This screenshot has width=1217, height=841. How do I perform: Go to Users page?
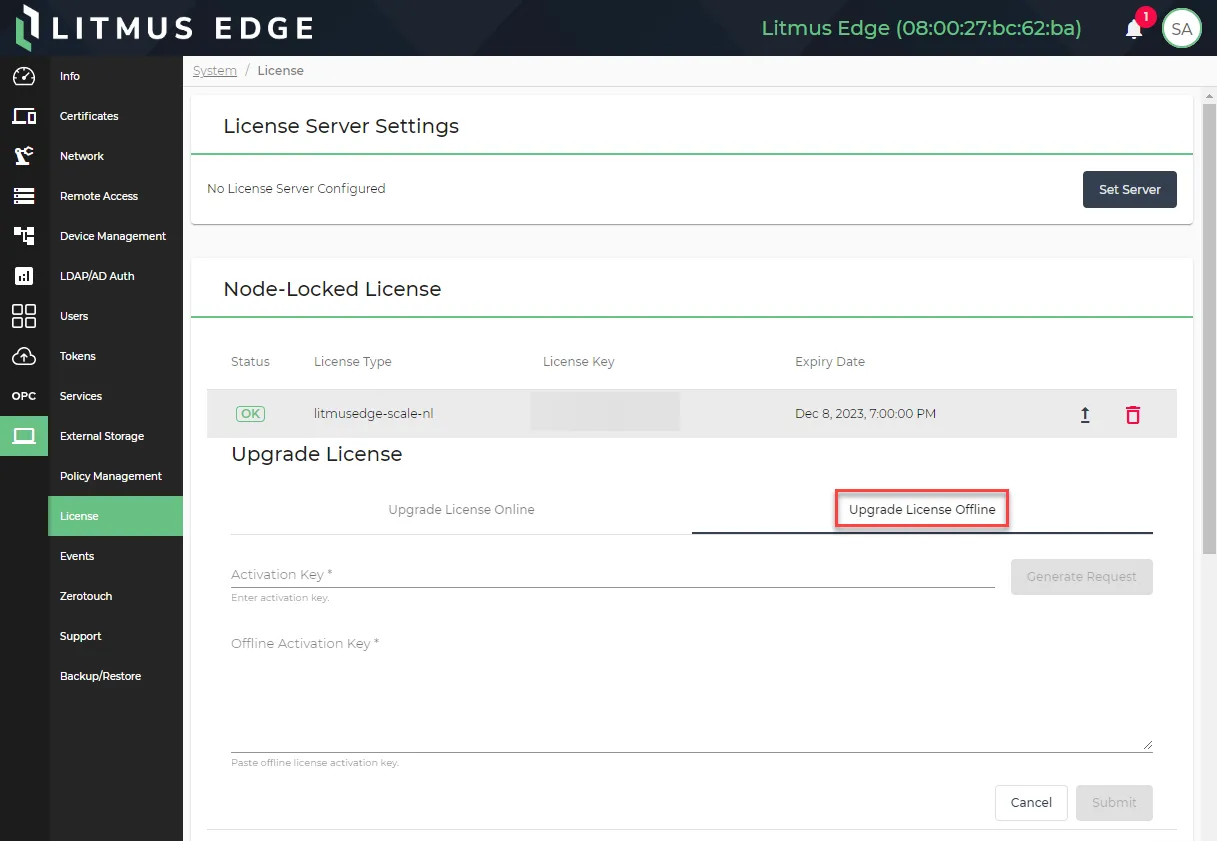pos(116,316)
